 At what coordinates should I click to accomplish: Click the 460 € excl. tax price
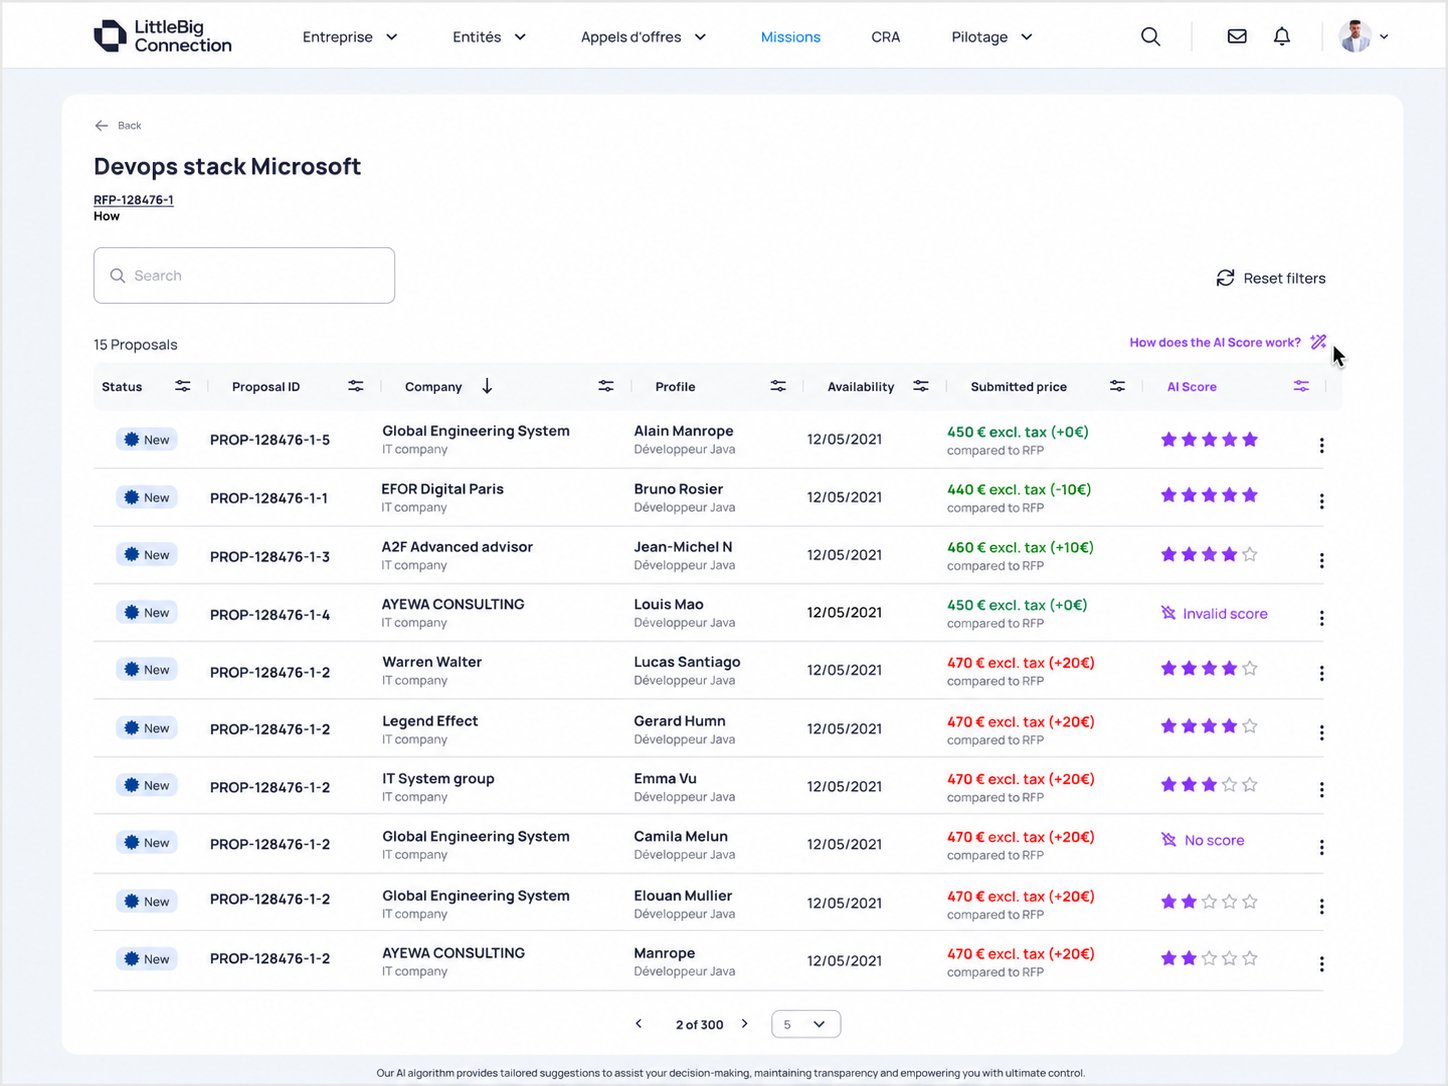click(1020, 548)
